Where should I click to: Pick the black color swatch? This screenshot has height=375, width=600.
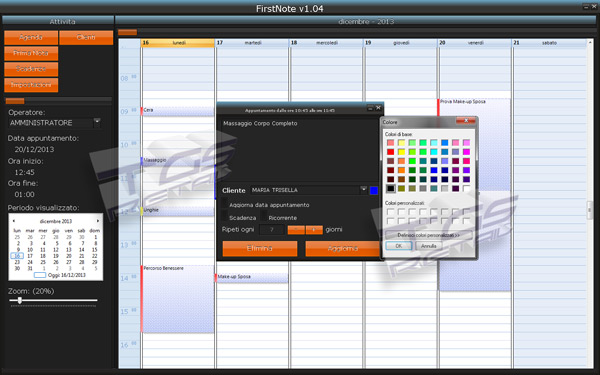coord(390,188)
